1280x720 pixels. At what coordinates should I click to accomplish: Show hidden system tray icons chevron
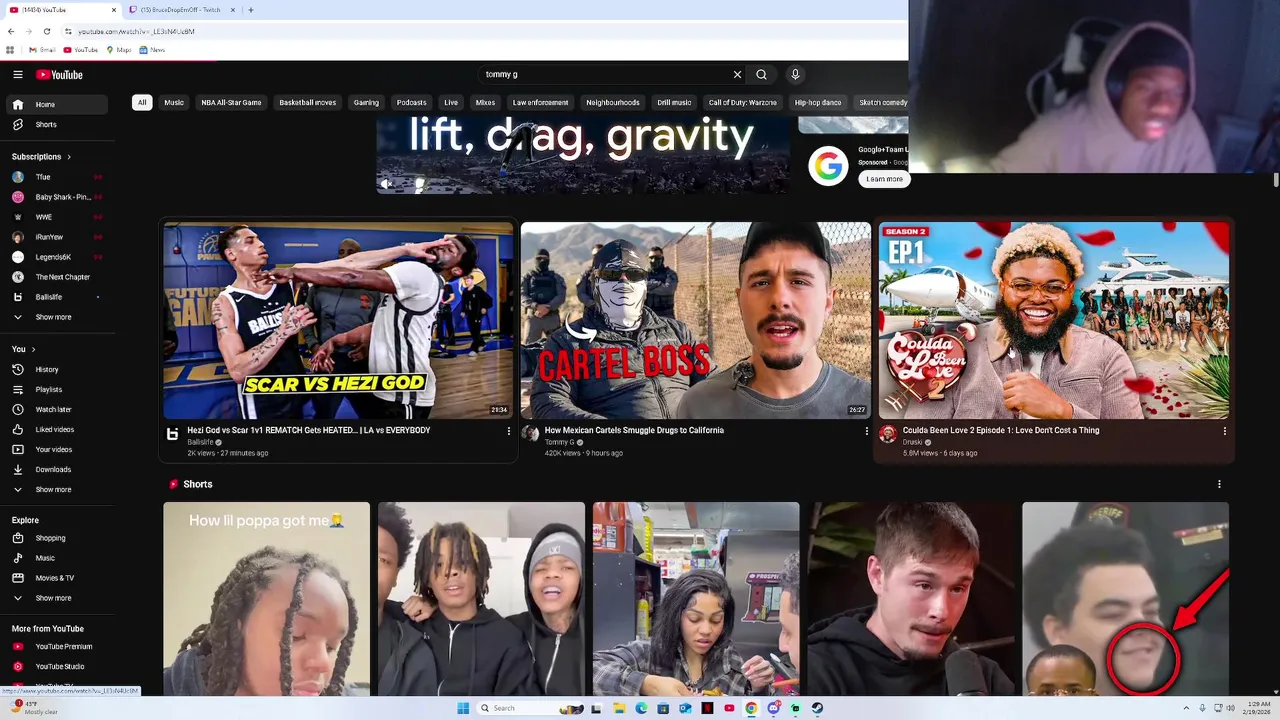(x=1186, y=708)
